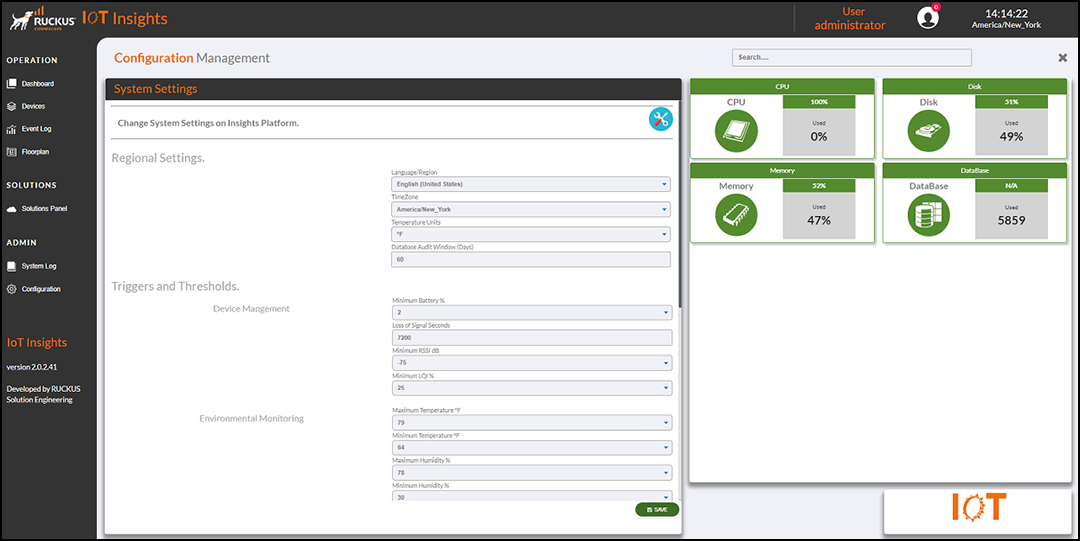The width and height of the screenshot is (1080, 541).
Task: Open the Minimum Temperature °F dropdown
Action: click(x=532, y=447)
